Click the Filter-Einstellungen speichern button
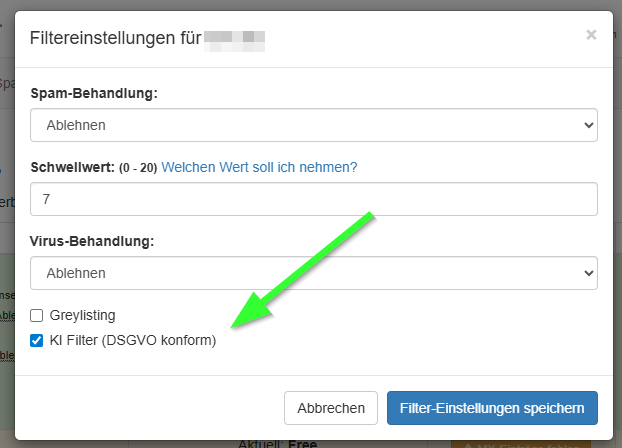622x448 pixels. [492, 408]
